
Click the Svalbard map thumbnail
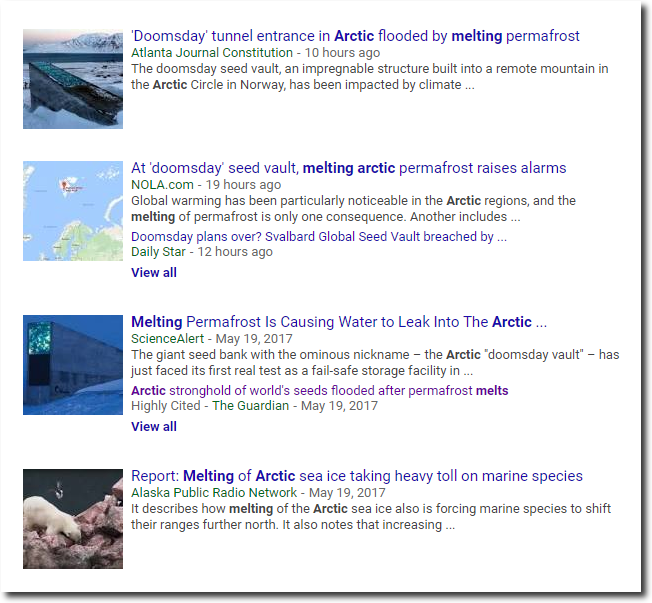coord(73,211)
